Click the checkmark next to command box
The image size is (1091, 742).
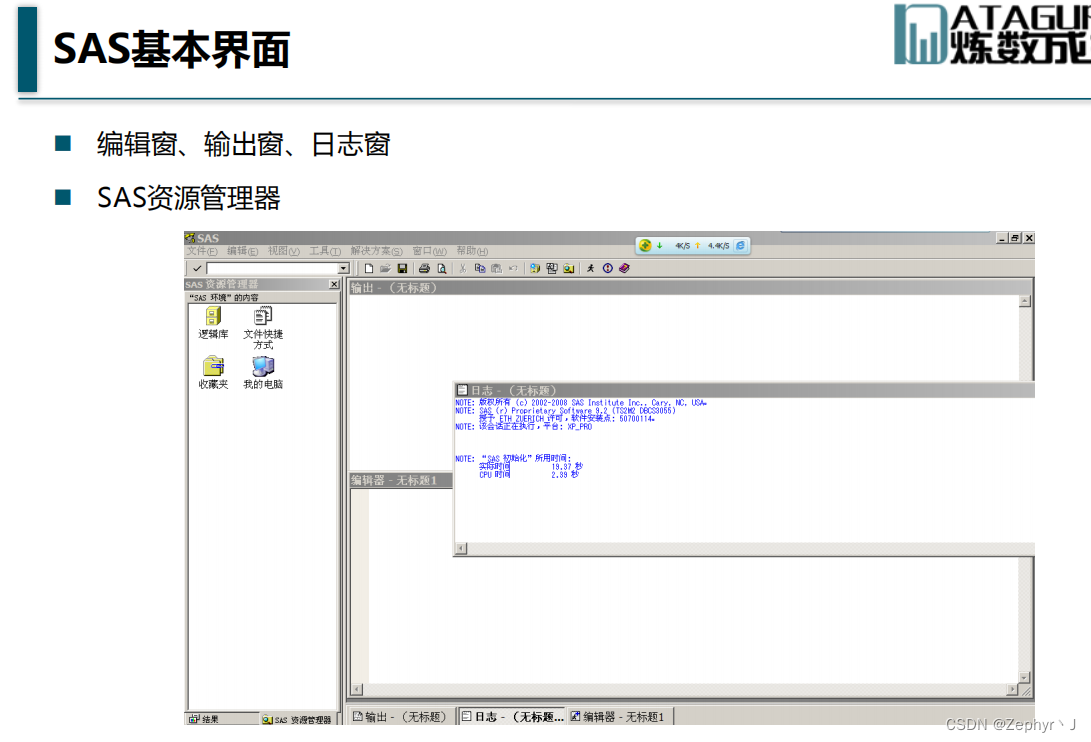click(x=197, y=269)
